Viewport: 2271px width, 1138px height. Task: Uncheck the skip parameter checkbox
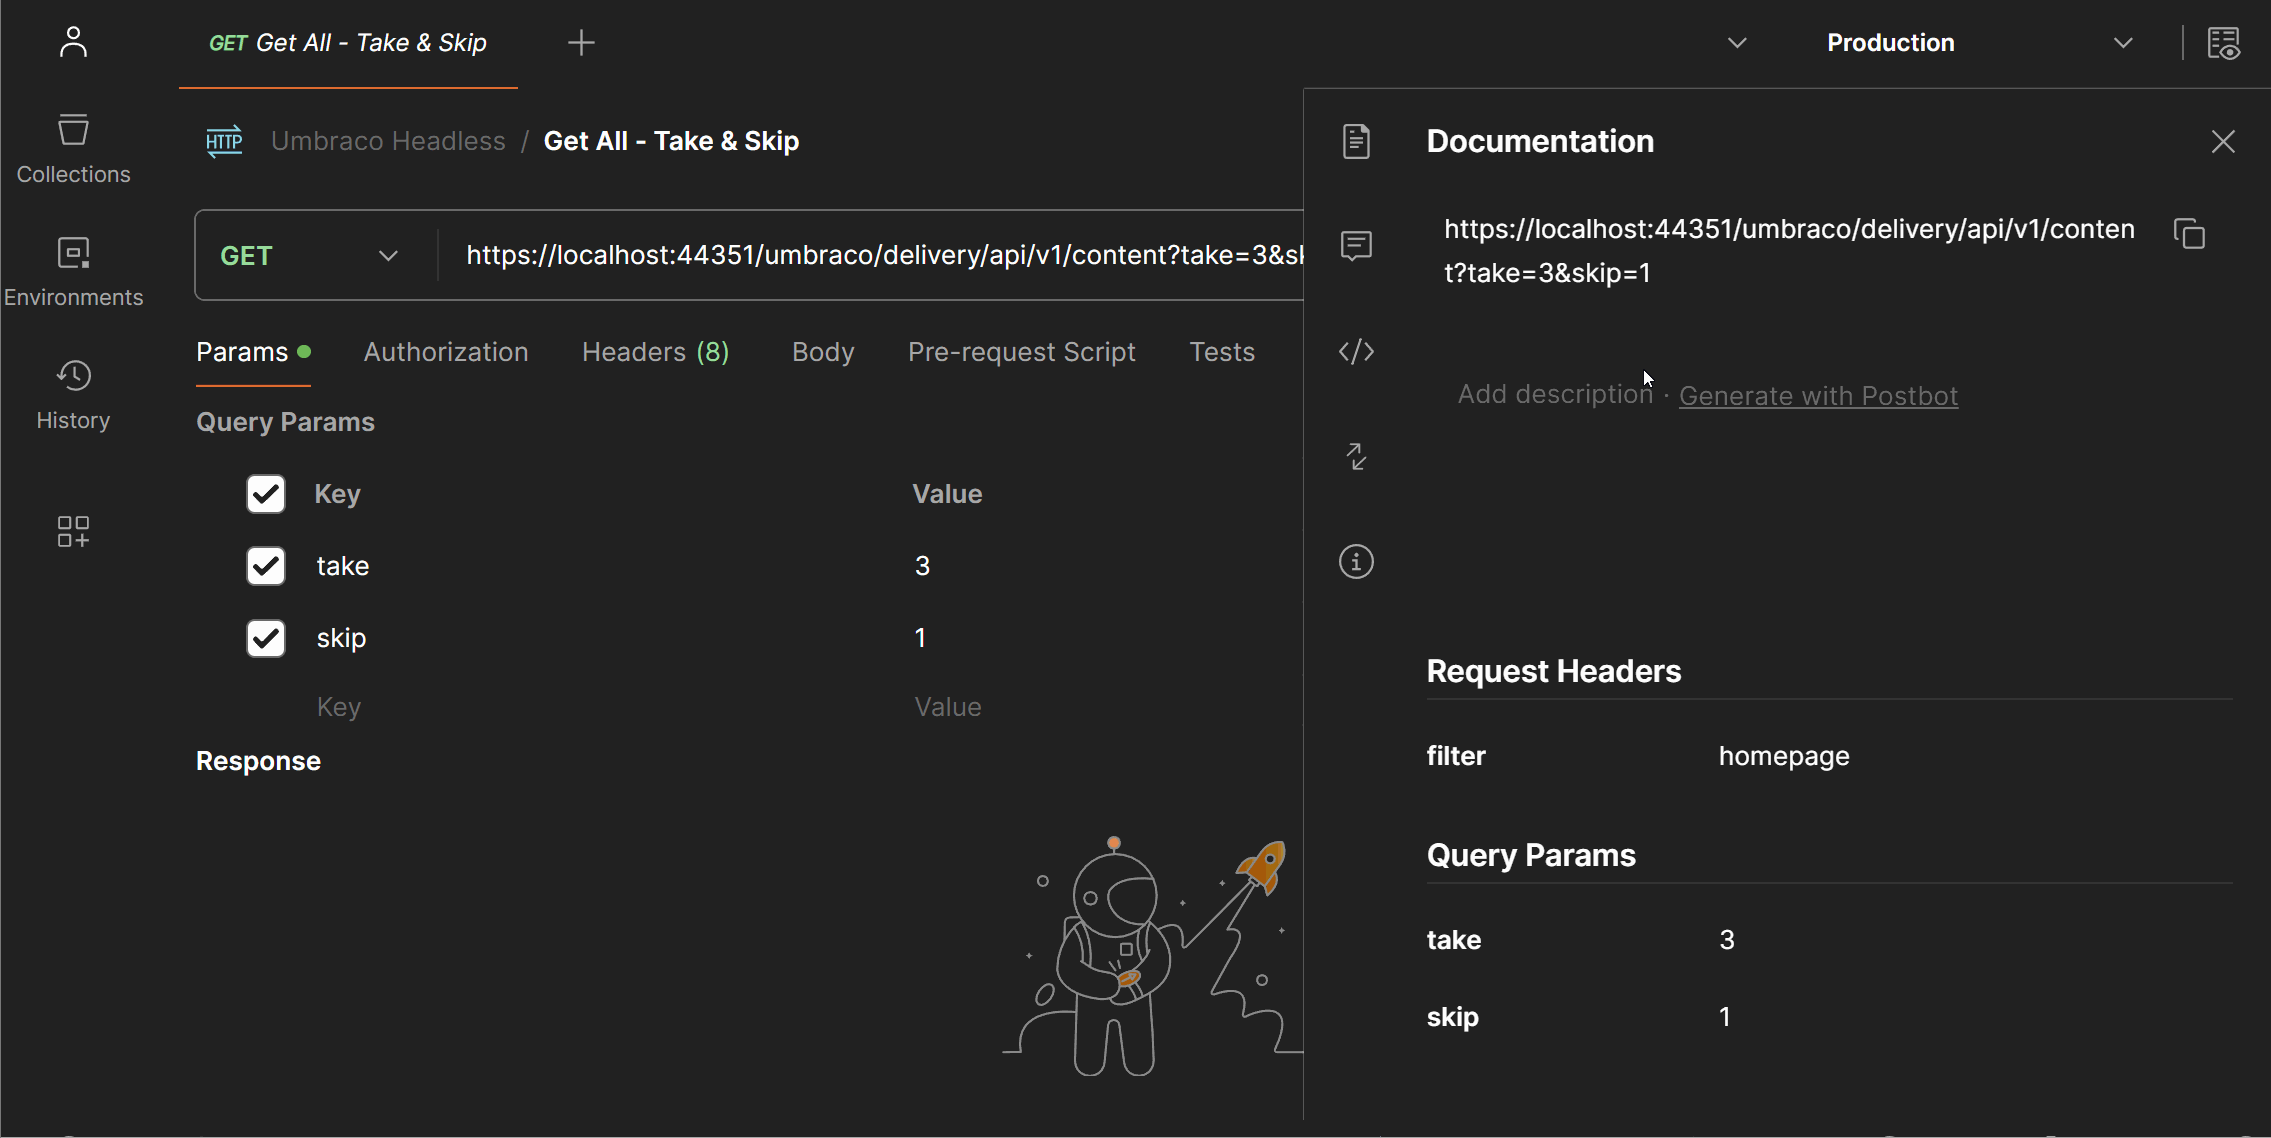(x=266, y=638)
